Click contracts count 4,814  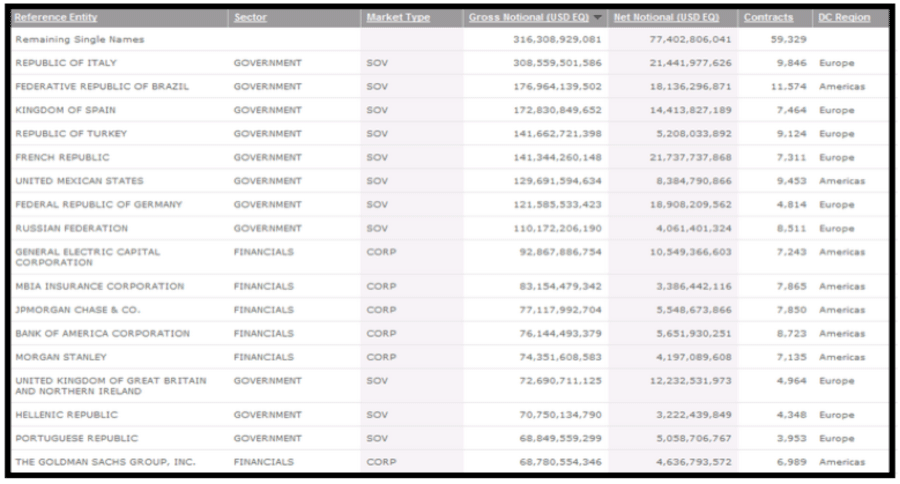pyautogui.click(x=792, y=204)
